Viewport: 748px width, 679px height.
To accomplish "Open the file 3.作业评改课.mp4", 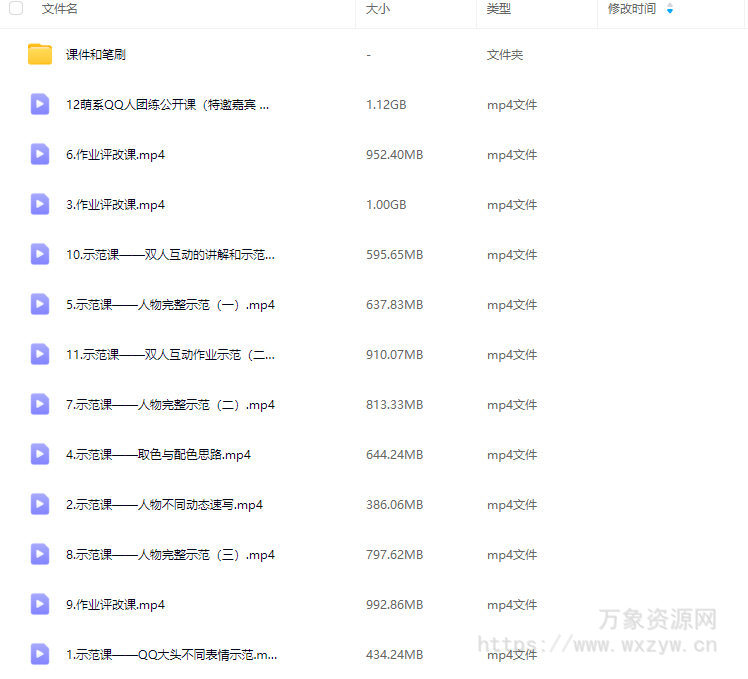I will tap(115, 205).
